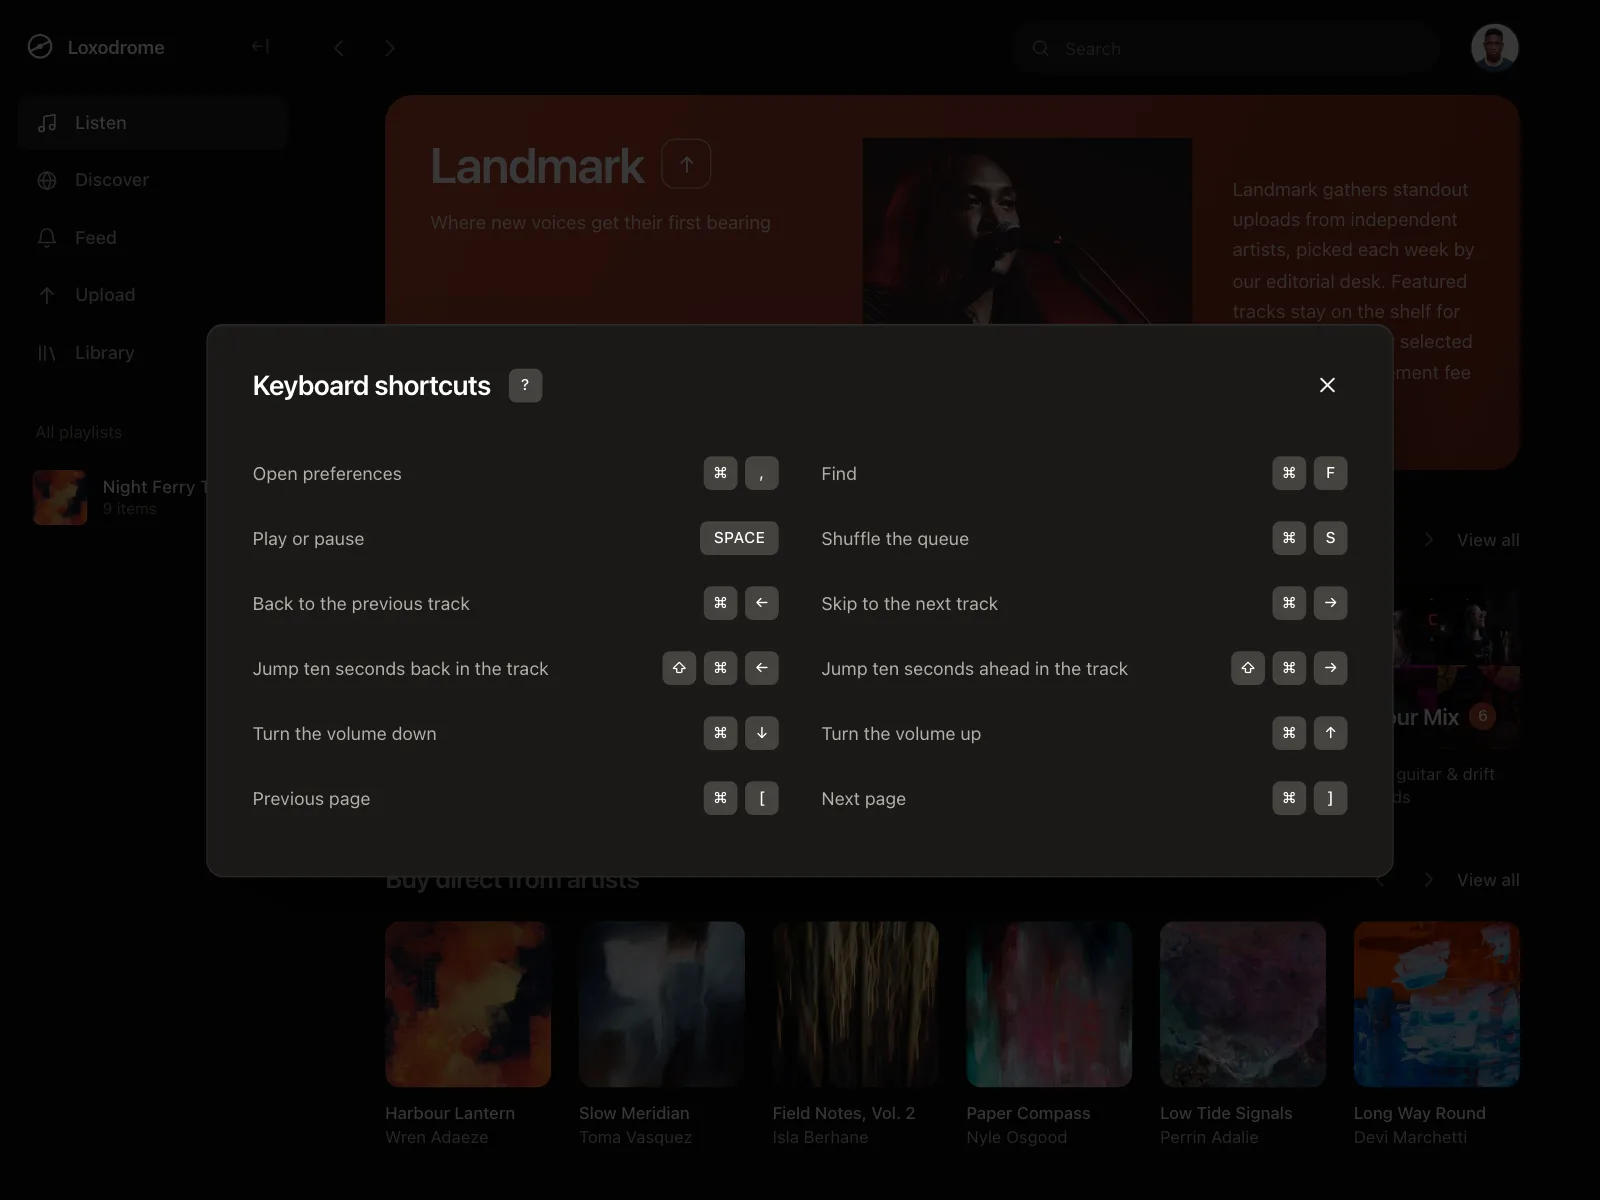The width and height of the screenshot is (1600, 1200).
Task: Click right arrow key cap for next track
Action: pyautogui.click(x=1330, y=603)
